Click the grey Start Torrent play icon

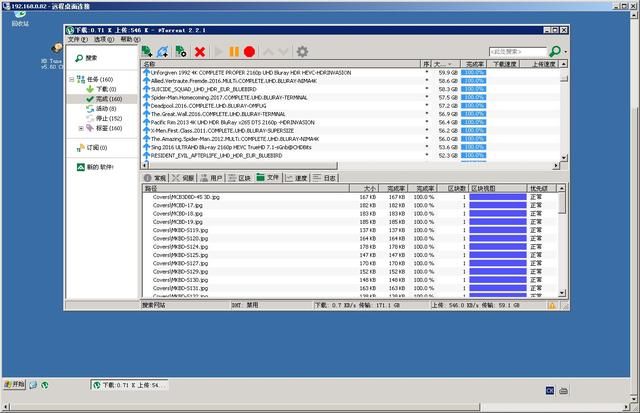tap(218, 52)
